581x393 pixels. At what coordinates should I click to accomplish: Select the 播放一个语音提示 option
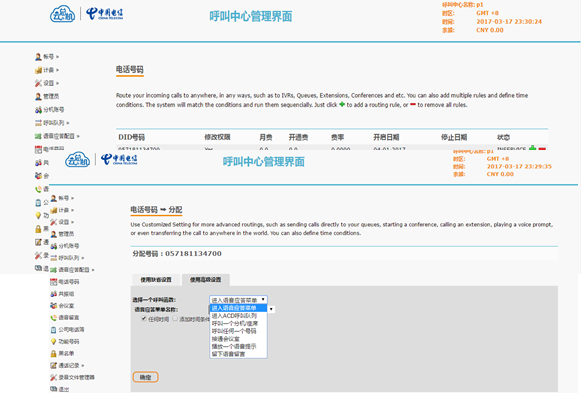238,346
